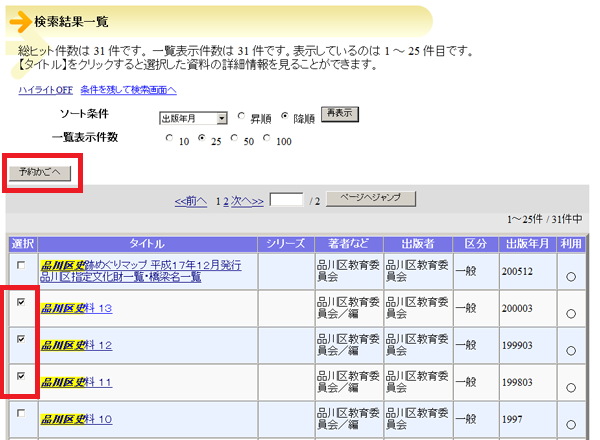Open the 条件を残して検索画面へ link
Image resolution: width=600 pixels, height=440 pixels.
pos(129,90)
